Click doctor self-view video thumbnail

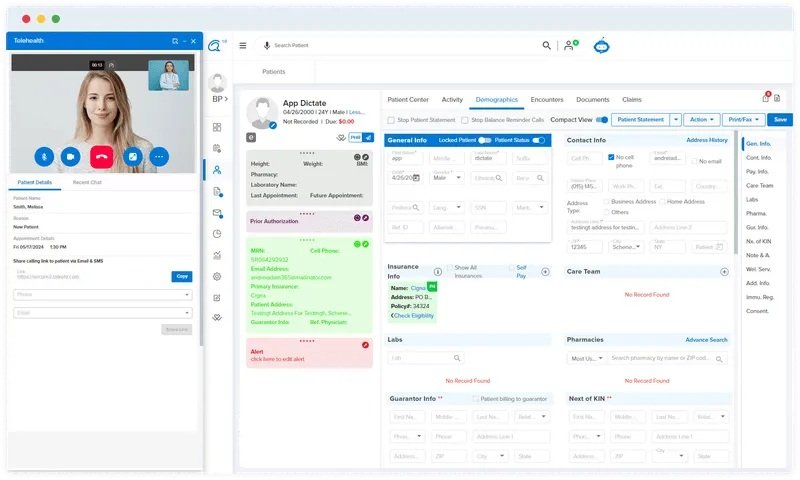168,75
